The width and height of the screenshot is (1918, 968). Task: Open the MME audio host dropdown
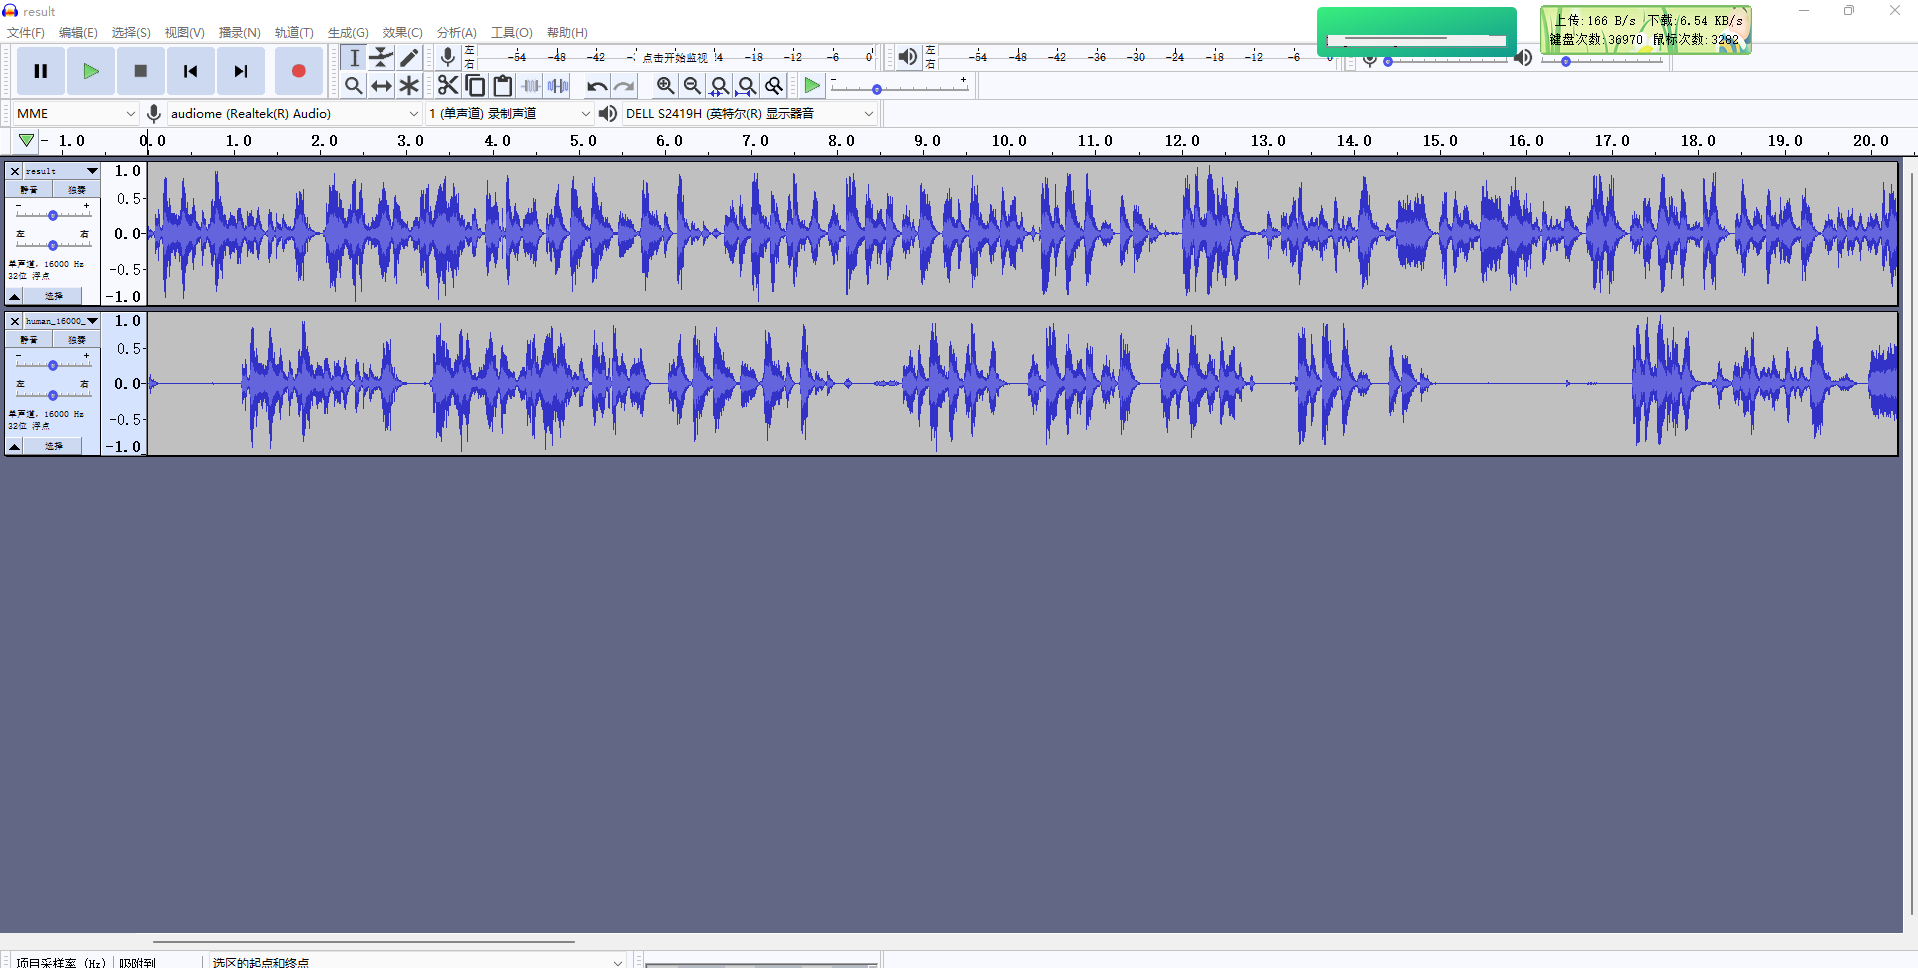coord(75,113)
